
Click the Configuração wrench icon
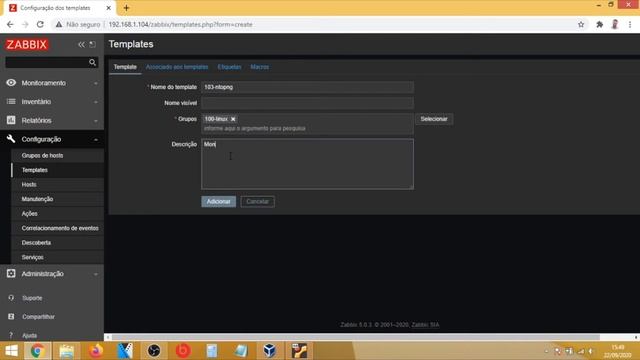pyautogui.click(x=11, y=139)
